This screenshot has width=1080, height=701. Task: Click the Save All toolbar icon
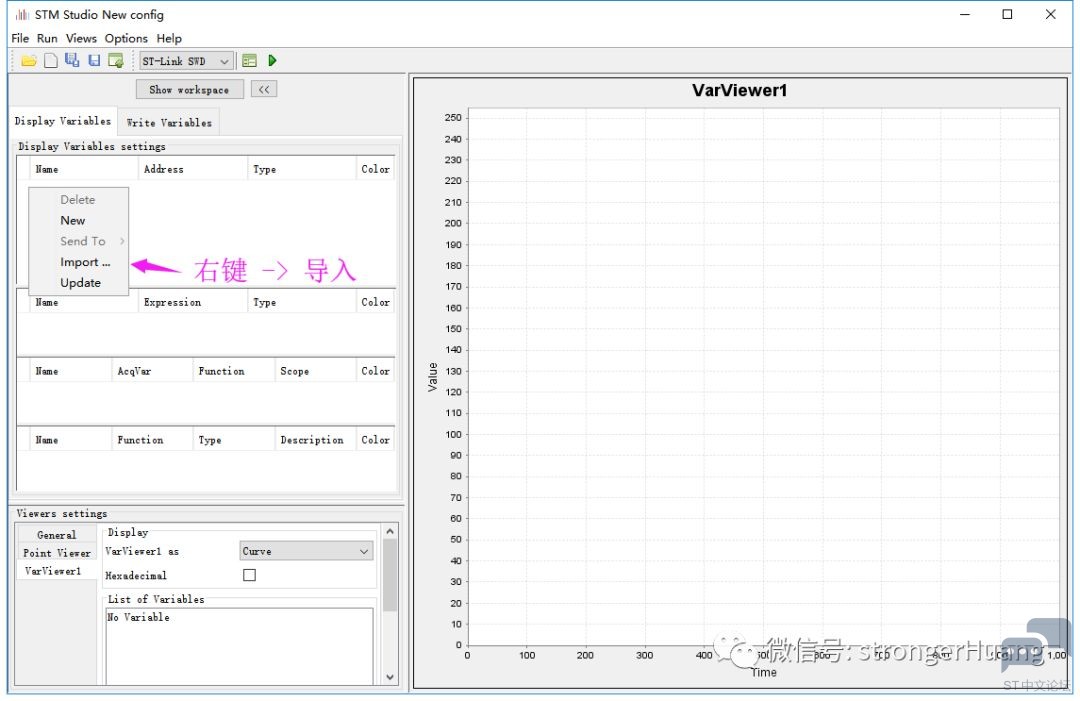72,61
